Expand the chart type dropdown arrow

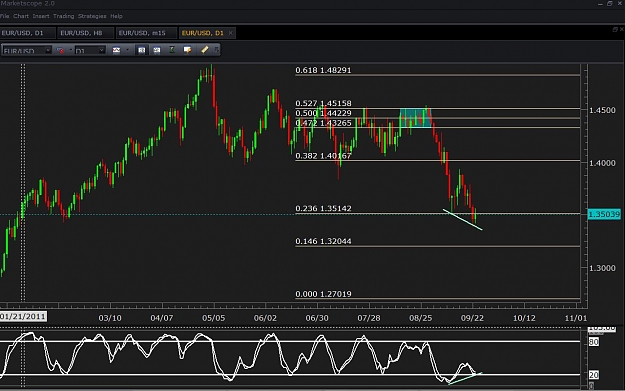(x=127, y=50)
